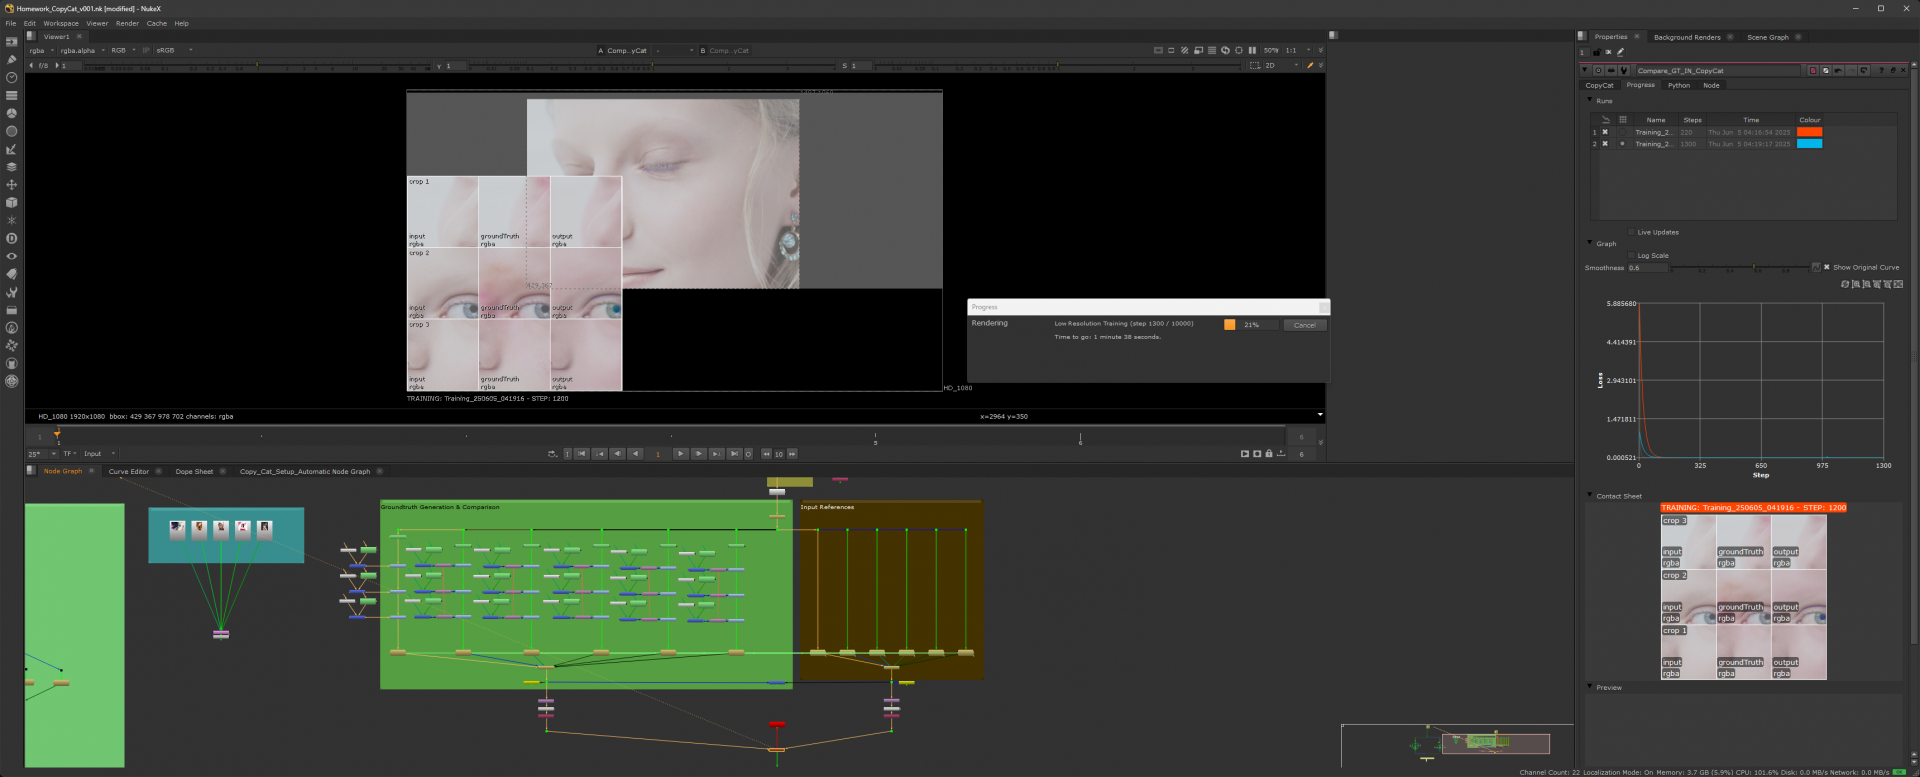Click the orange colour swatch of first run
The image size is (1920, 777).
click(x=1809, y=132)
